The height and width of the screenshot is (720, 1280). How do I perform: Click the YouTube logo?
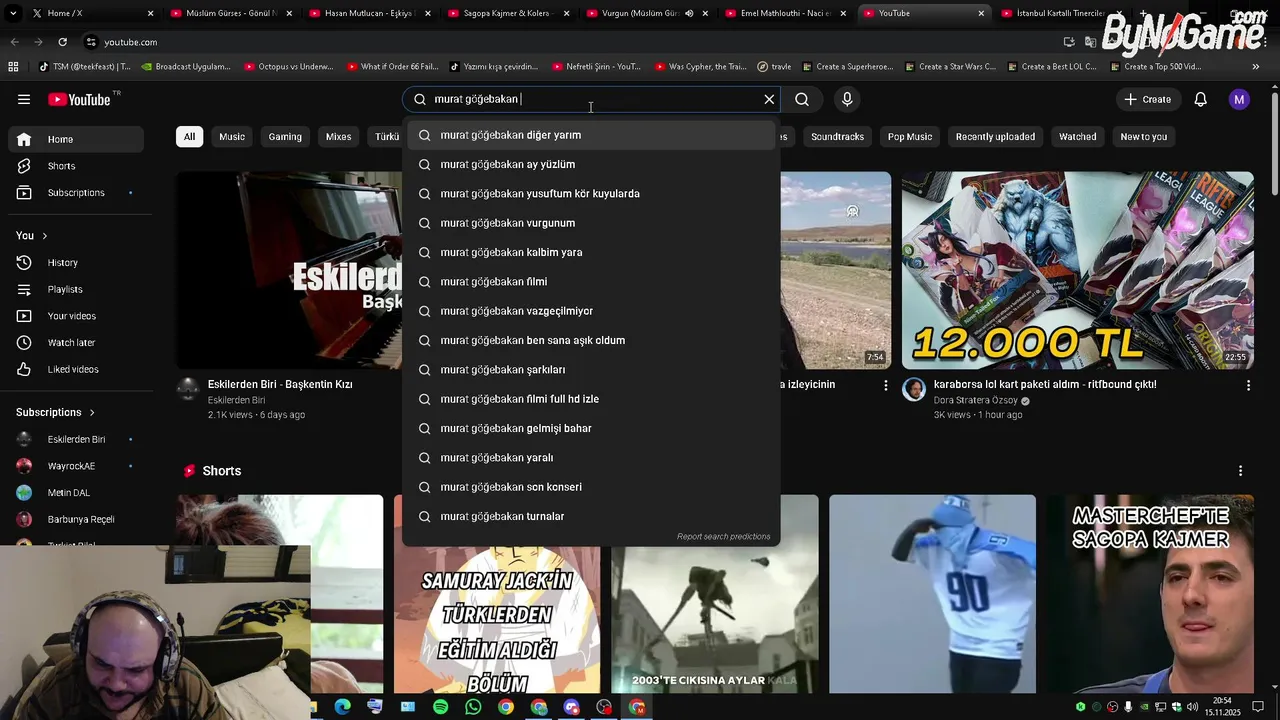point(79,99)
